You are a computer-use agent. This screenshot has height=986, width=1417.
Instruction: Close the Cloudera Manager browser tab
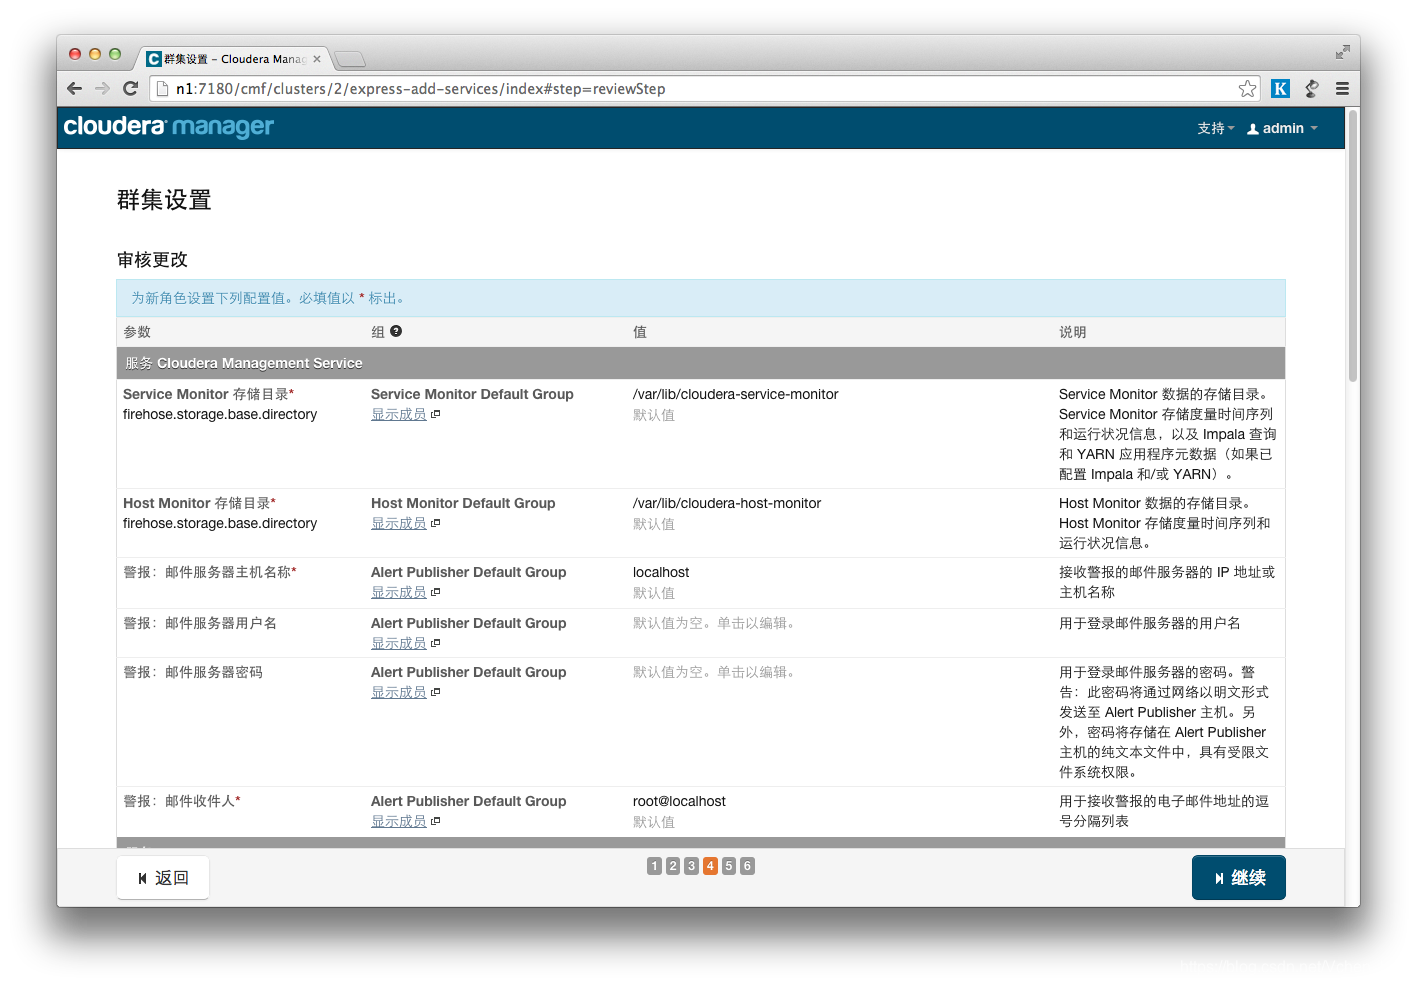(317, 59)
